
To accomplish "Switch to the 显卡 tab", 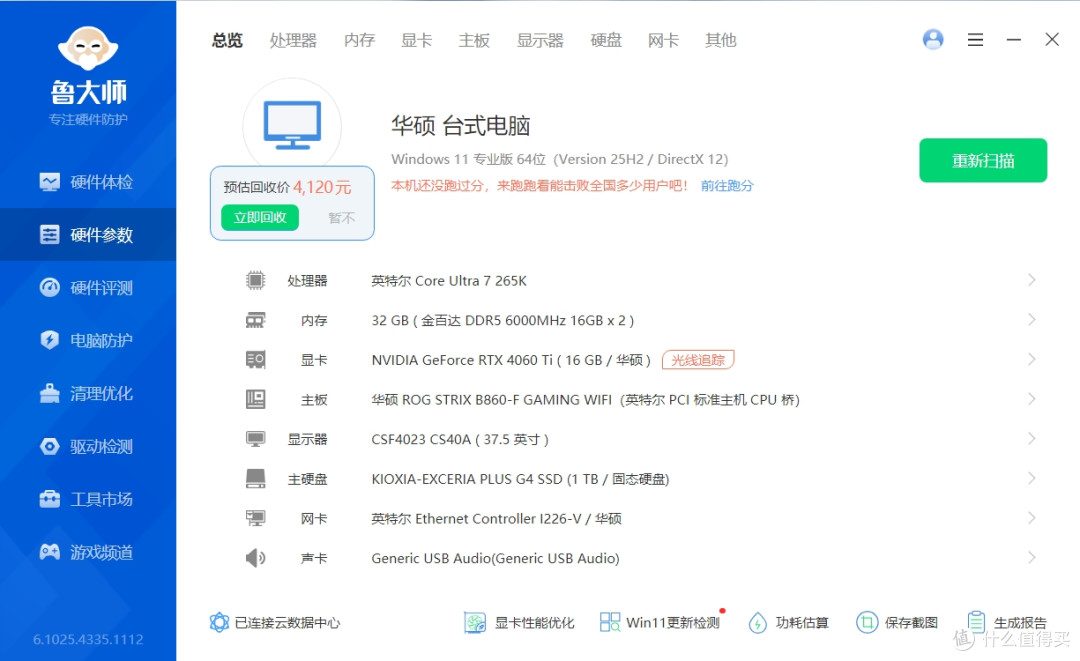I will pos(417,41).
